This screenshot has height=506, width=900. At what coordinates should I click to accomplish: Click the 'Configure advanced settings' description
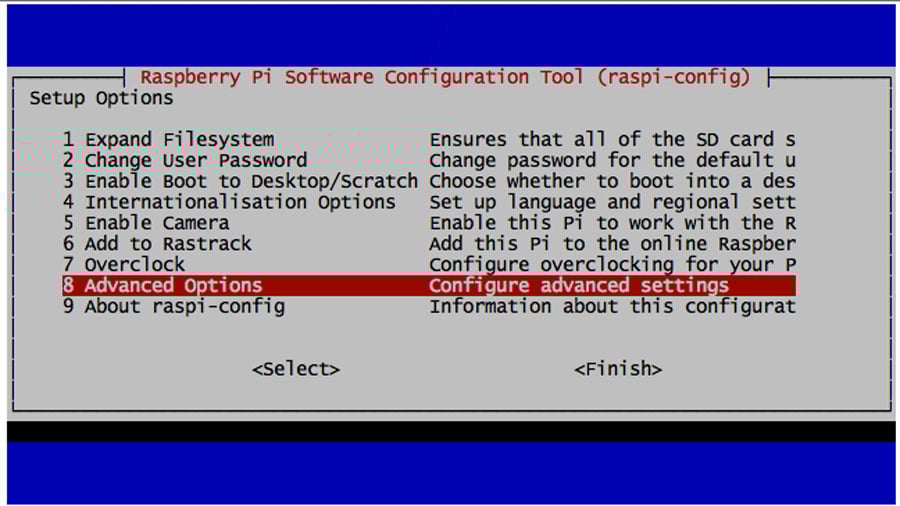(579, 285)
